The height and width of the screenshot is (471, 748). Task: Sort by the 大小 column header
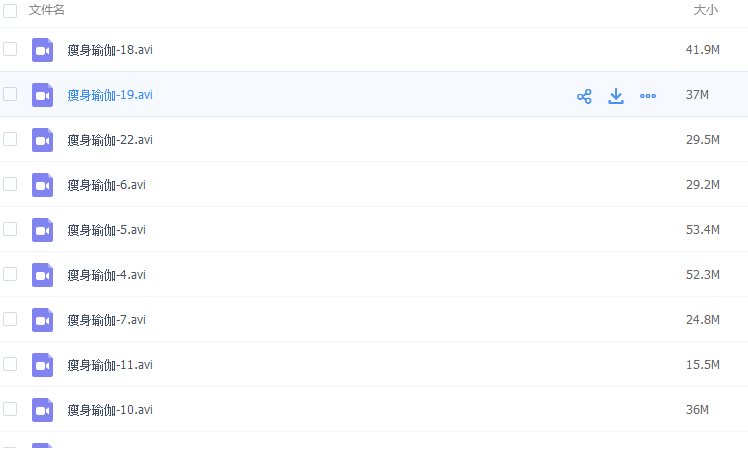(x=706, y=10)
